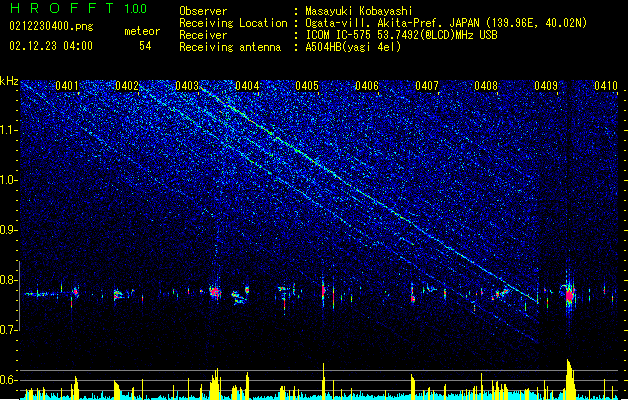Click the 0402 time marker
Screen dimensions: 629x400
click(x=127, y=86)
